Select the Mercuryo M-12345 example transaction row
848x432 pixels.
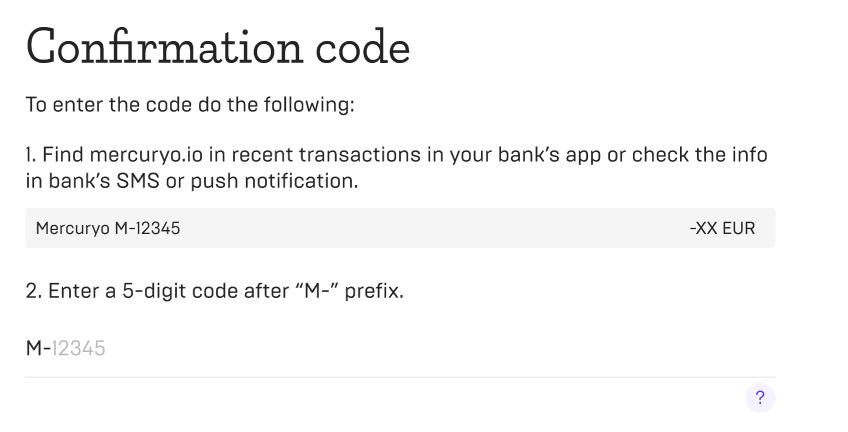(x=400, y=228)
